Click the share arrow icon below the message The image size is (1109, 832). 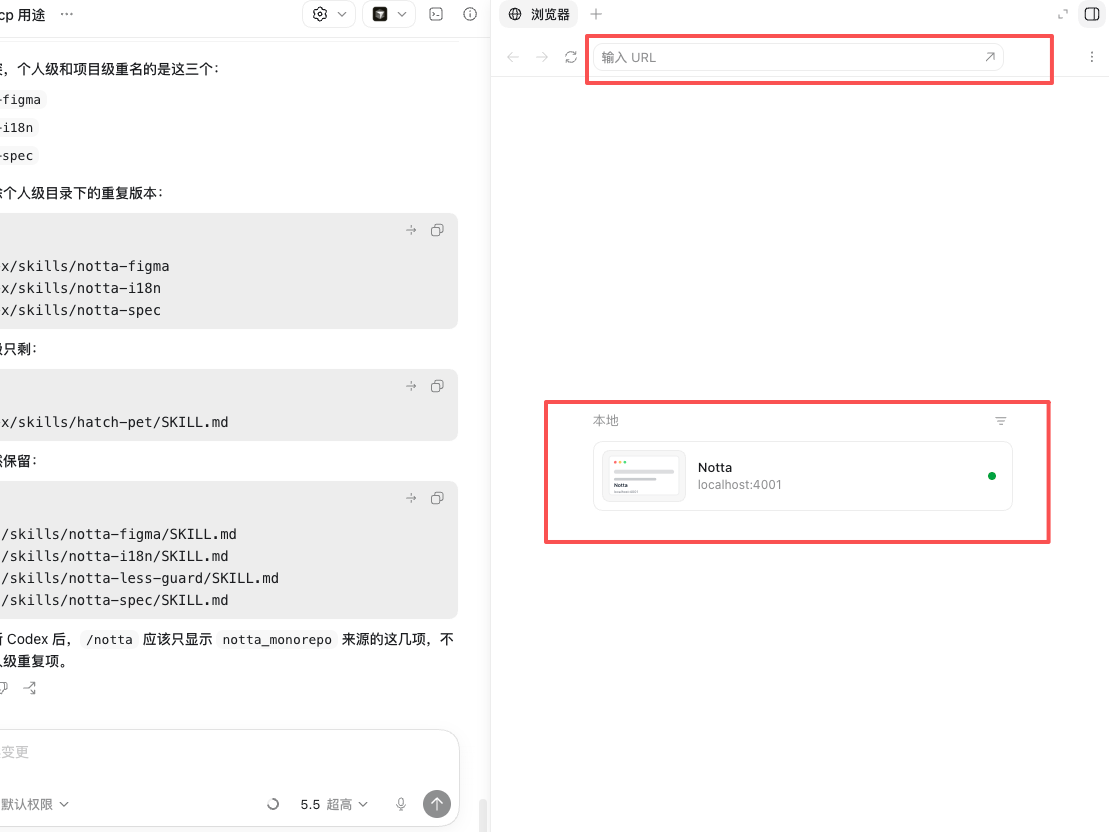click(x=30, y=688)
